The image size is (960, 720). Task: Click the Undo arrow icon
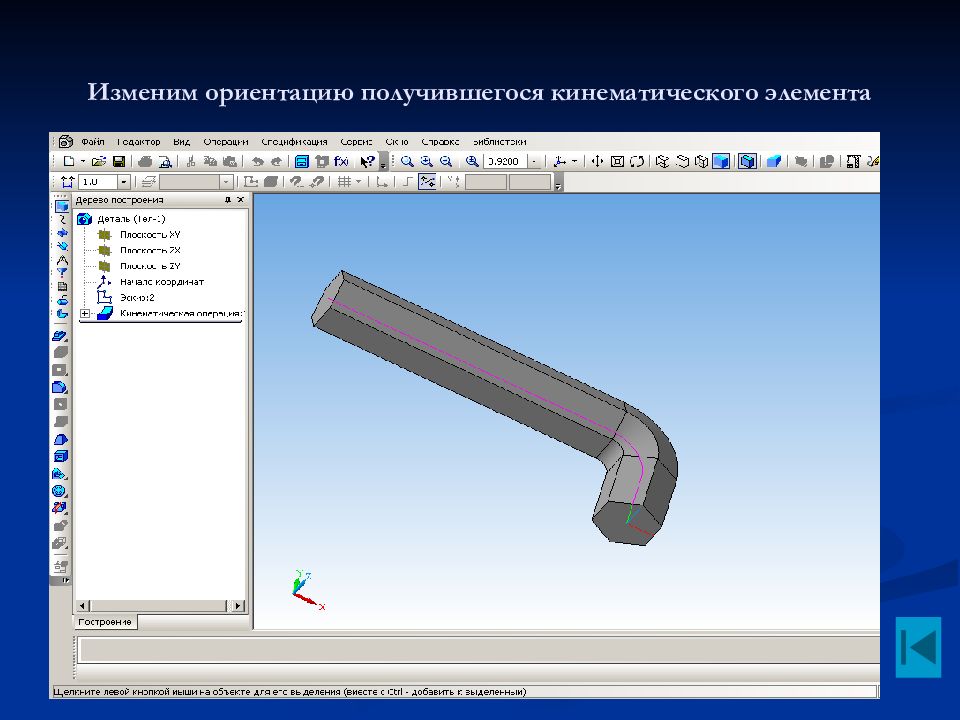tap(258, 162)
